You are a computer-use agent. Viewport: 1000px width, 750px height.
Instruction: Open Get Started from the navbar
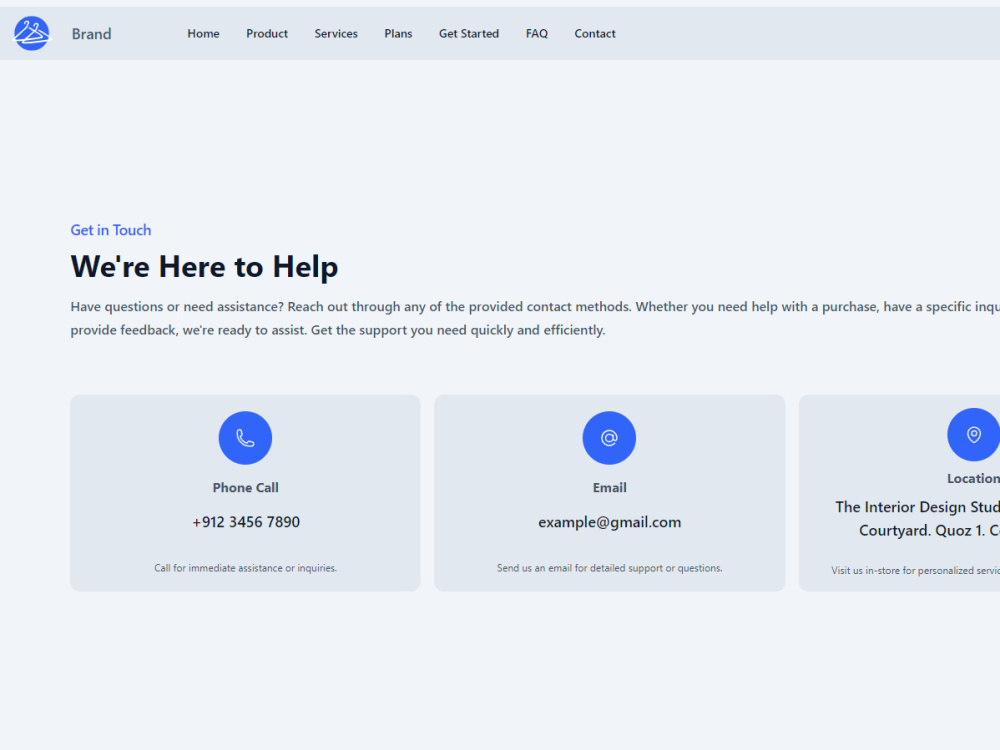[x=469, y=34]
